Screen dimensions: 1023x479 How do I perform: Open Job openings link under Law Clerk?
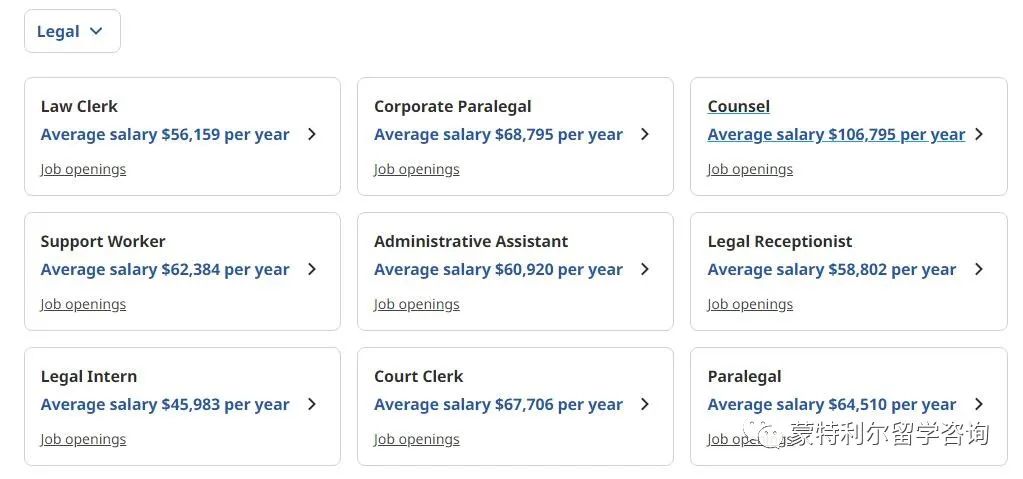coord(84,170)
